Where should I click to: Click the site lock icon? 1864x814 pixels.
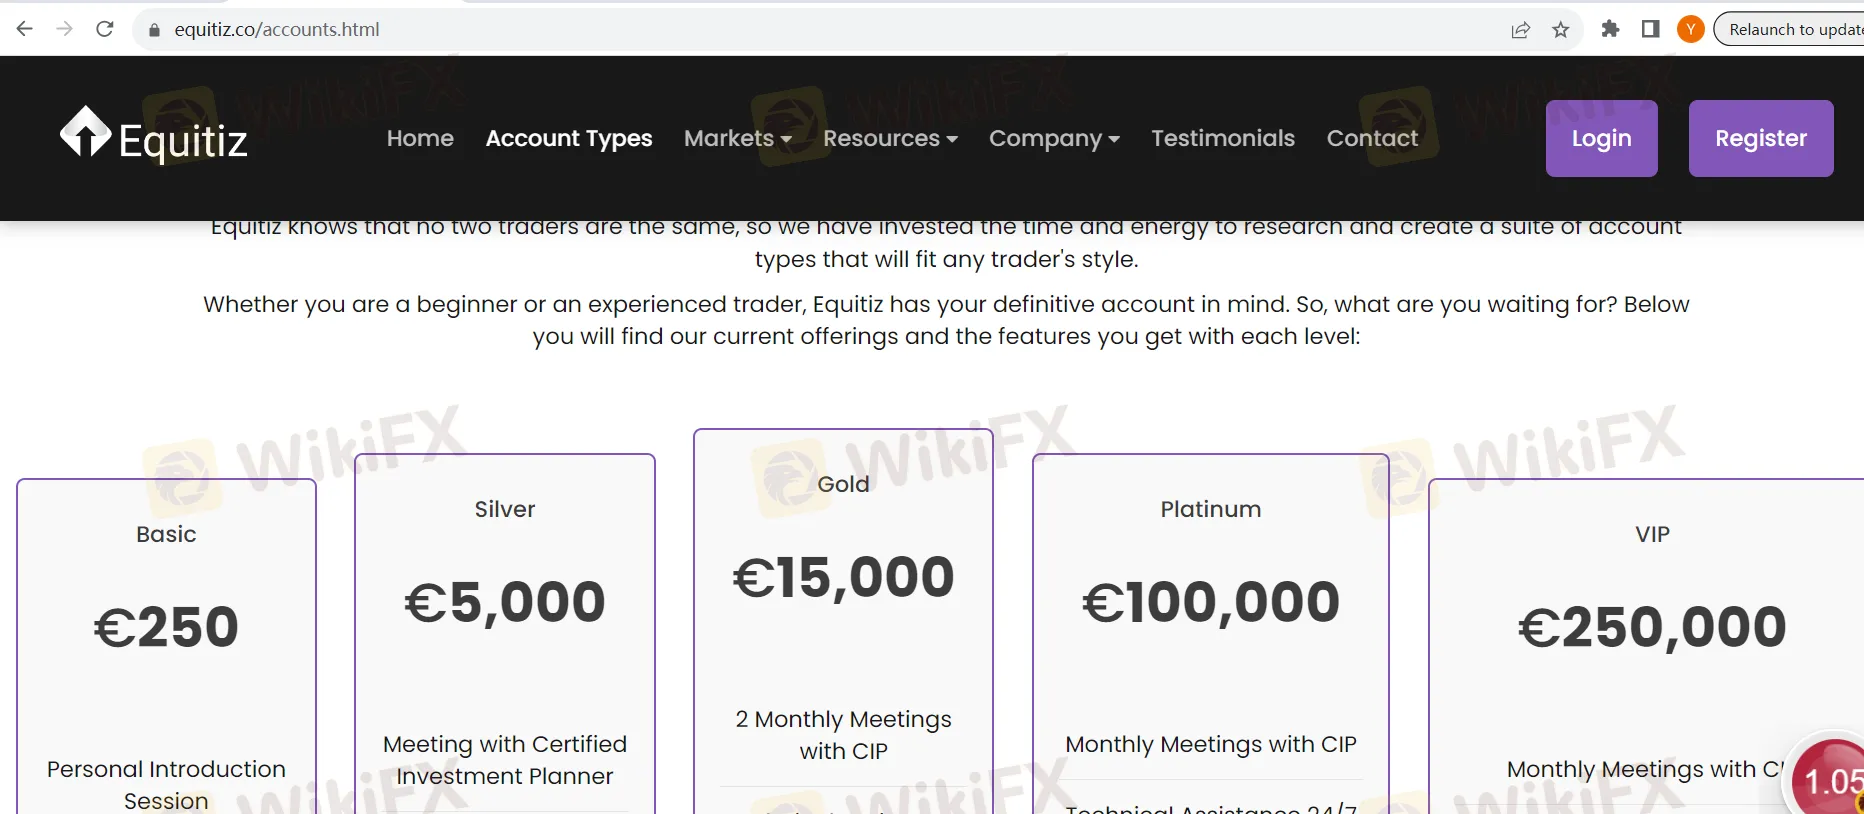154,30
